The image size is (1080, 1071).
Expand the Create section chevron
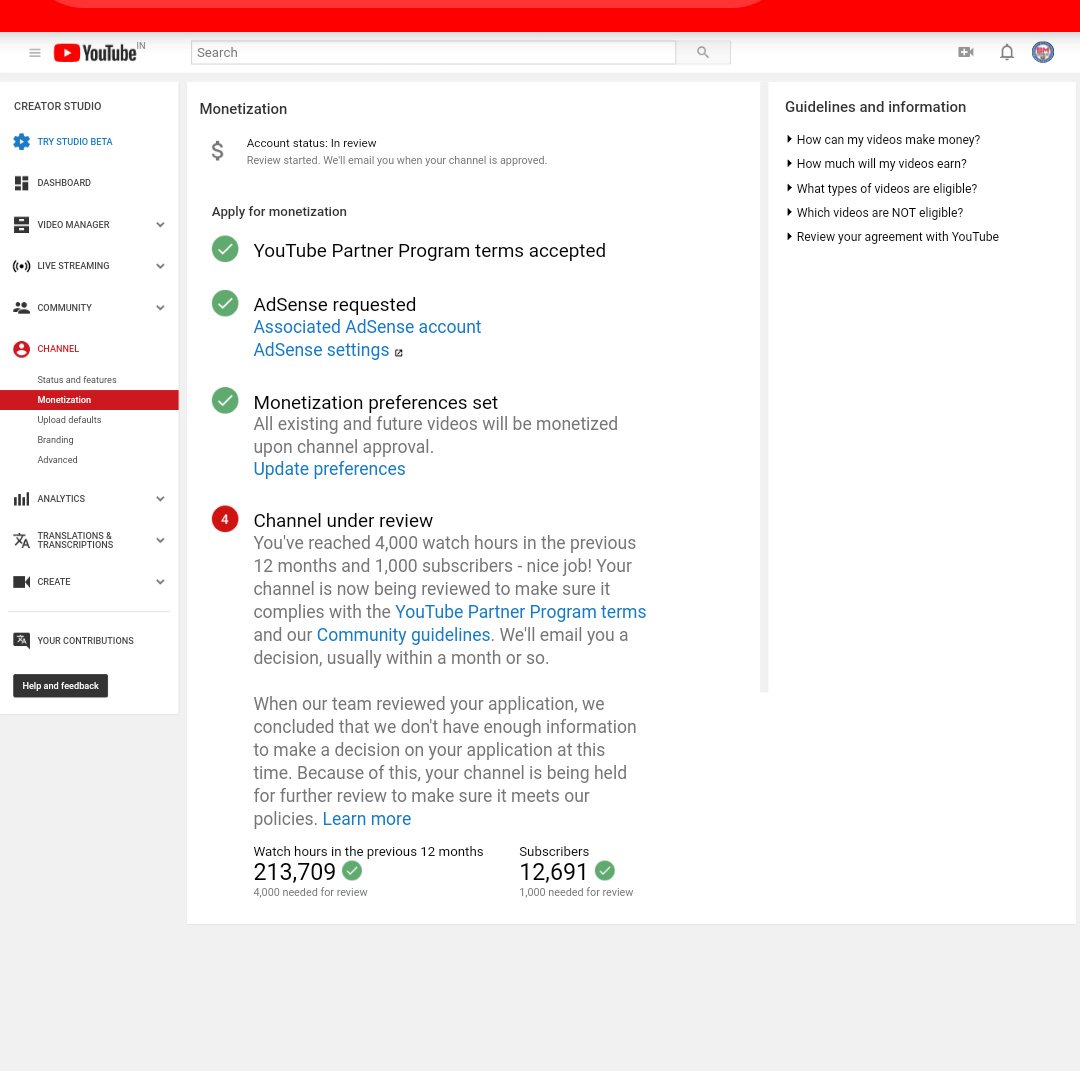coord(160,582)
